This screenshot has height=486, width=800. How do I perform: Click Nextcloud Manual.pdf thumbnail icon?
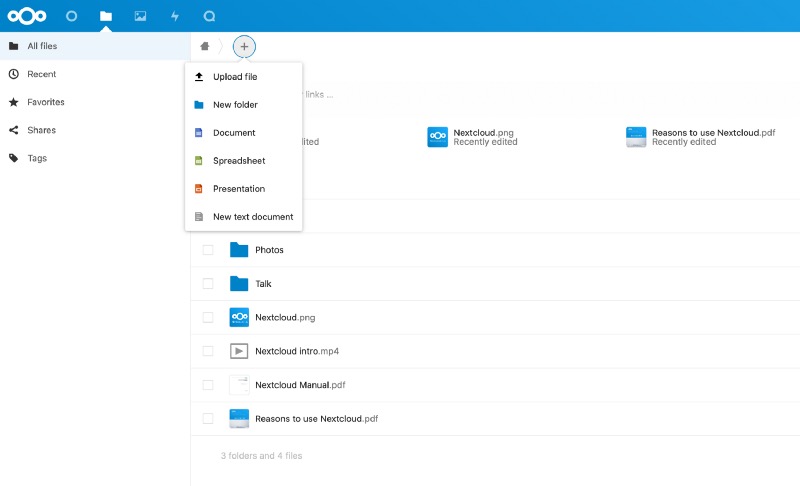pyautogui.click(x=239, y=385)
